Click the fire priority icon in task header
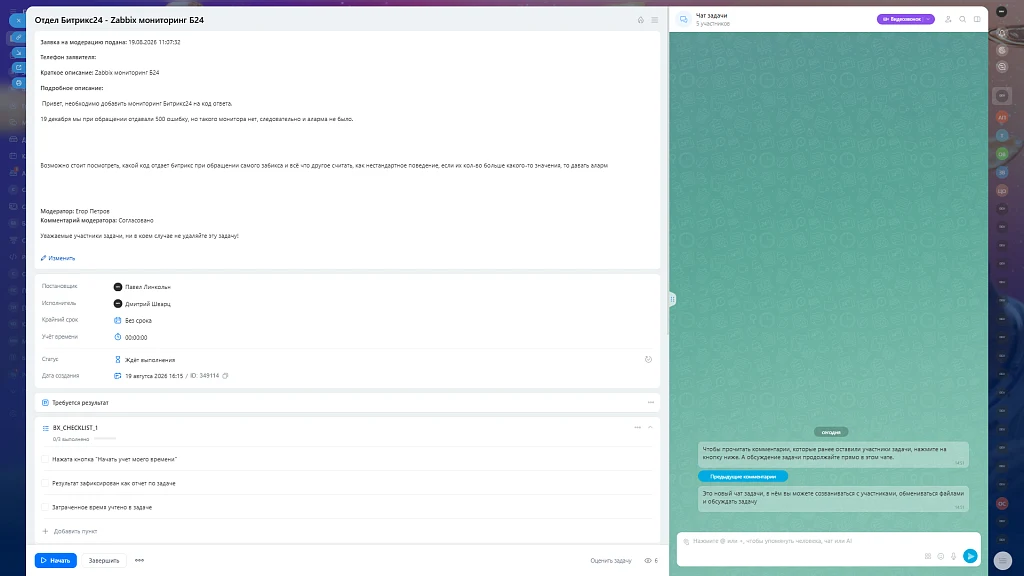Viewport: 1024px width, 576px height. click(641, 20)
